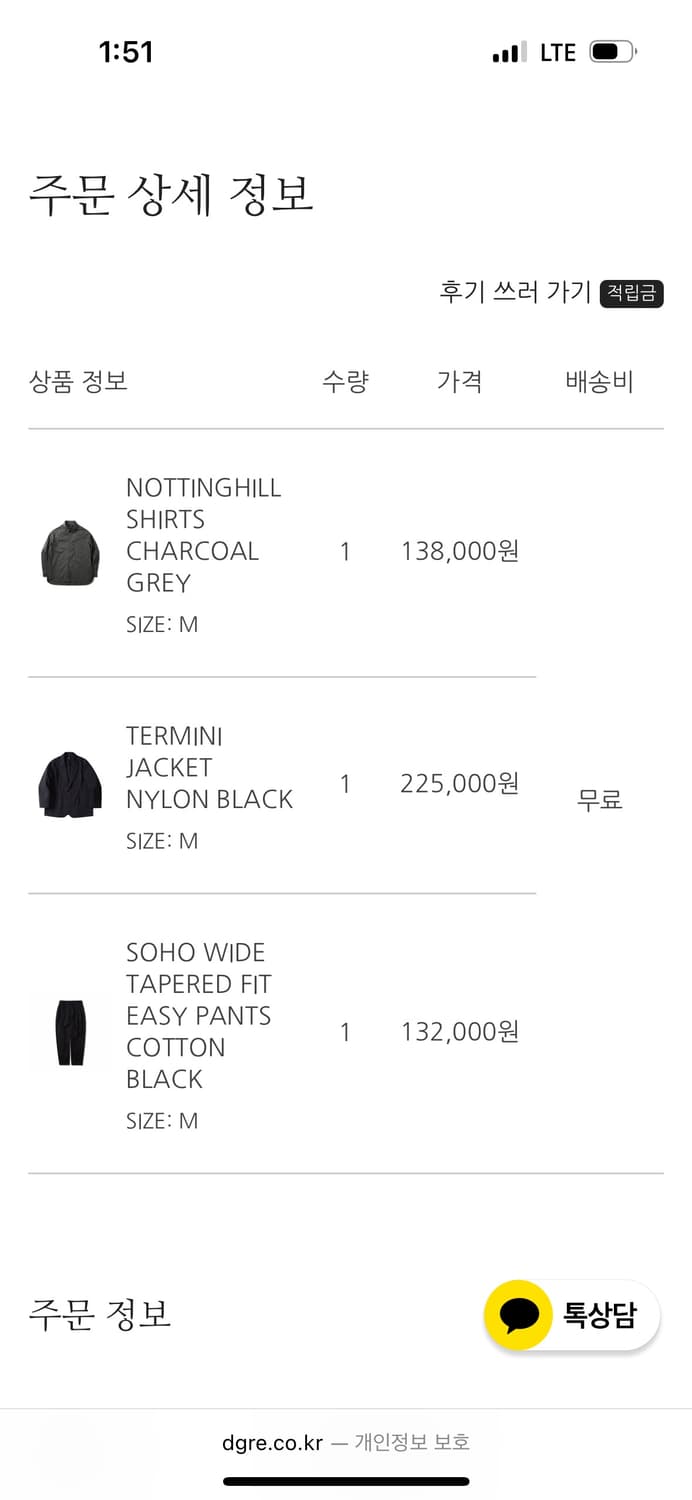Tap the cellular signal strength icon
This screenshot has height=1500, width=692.
(x=509, y=53)
